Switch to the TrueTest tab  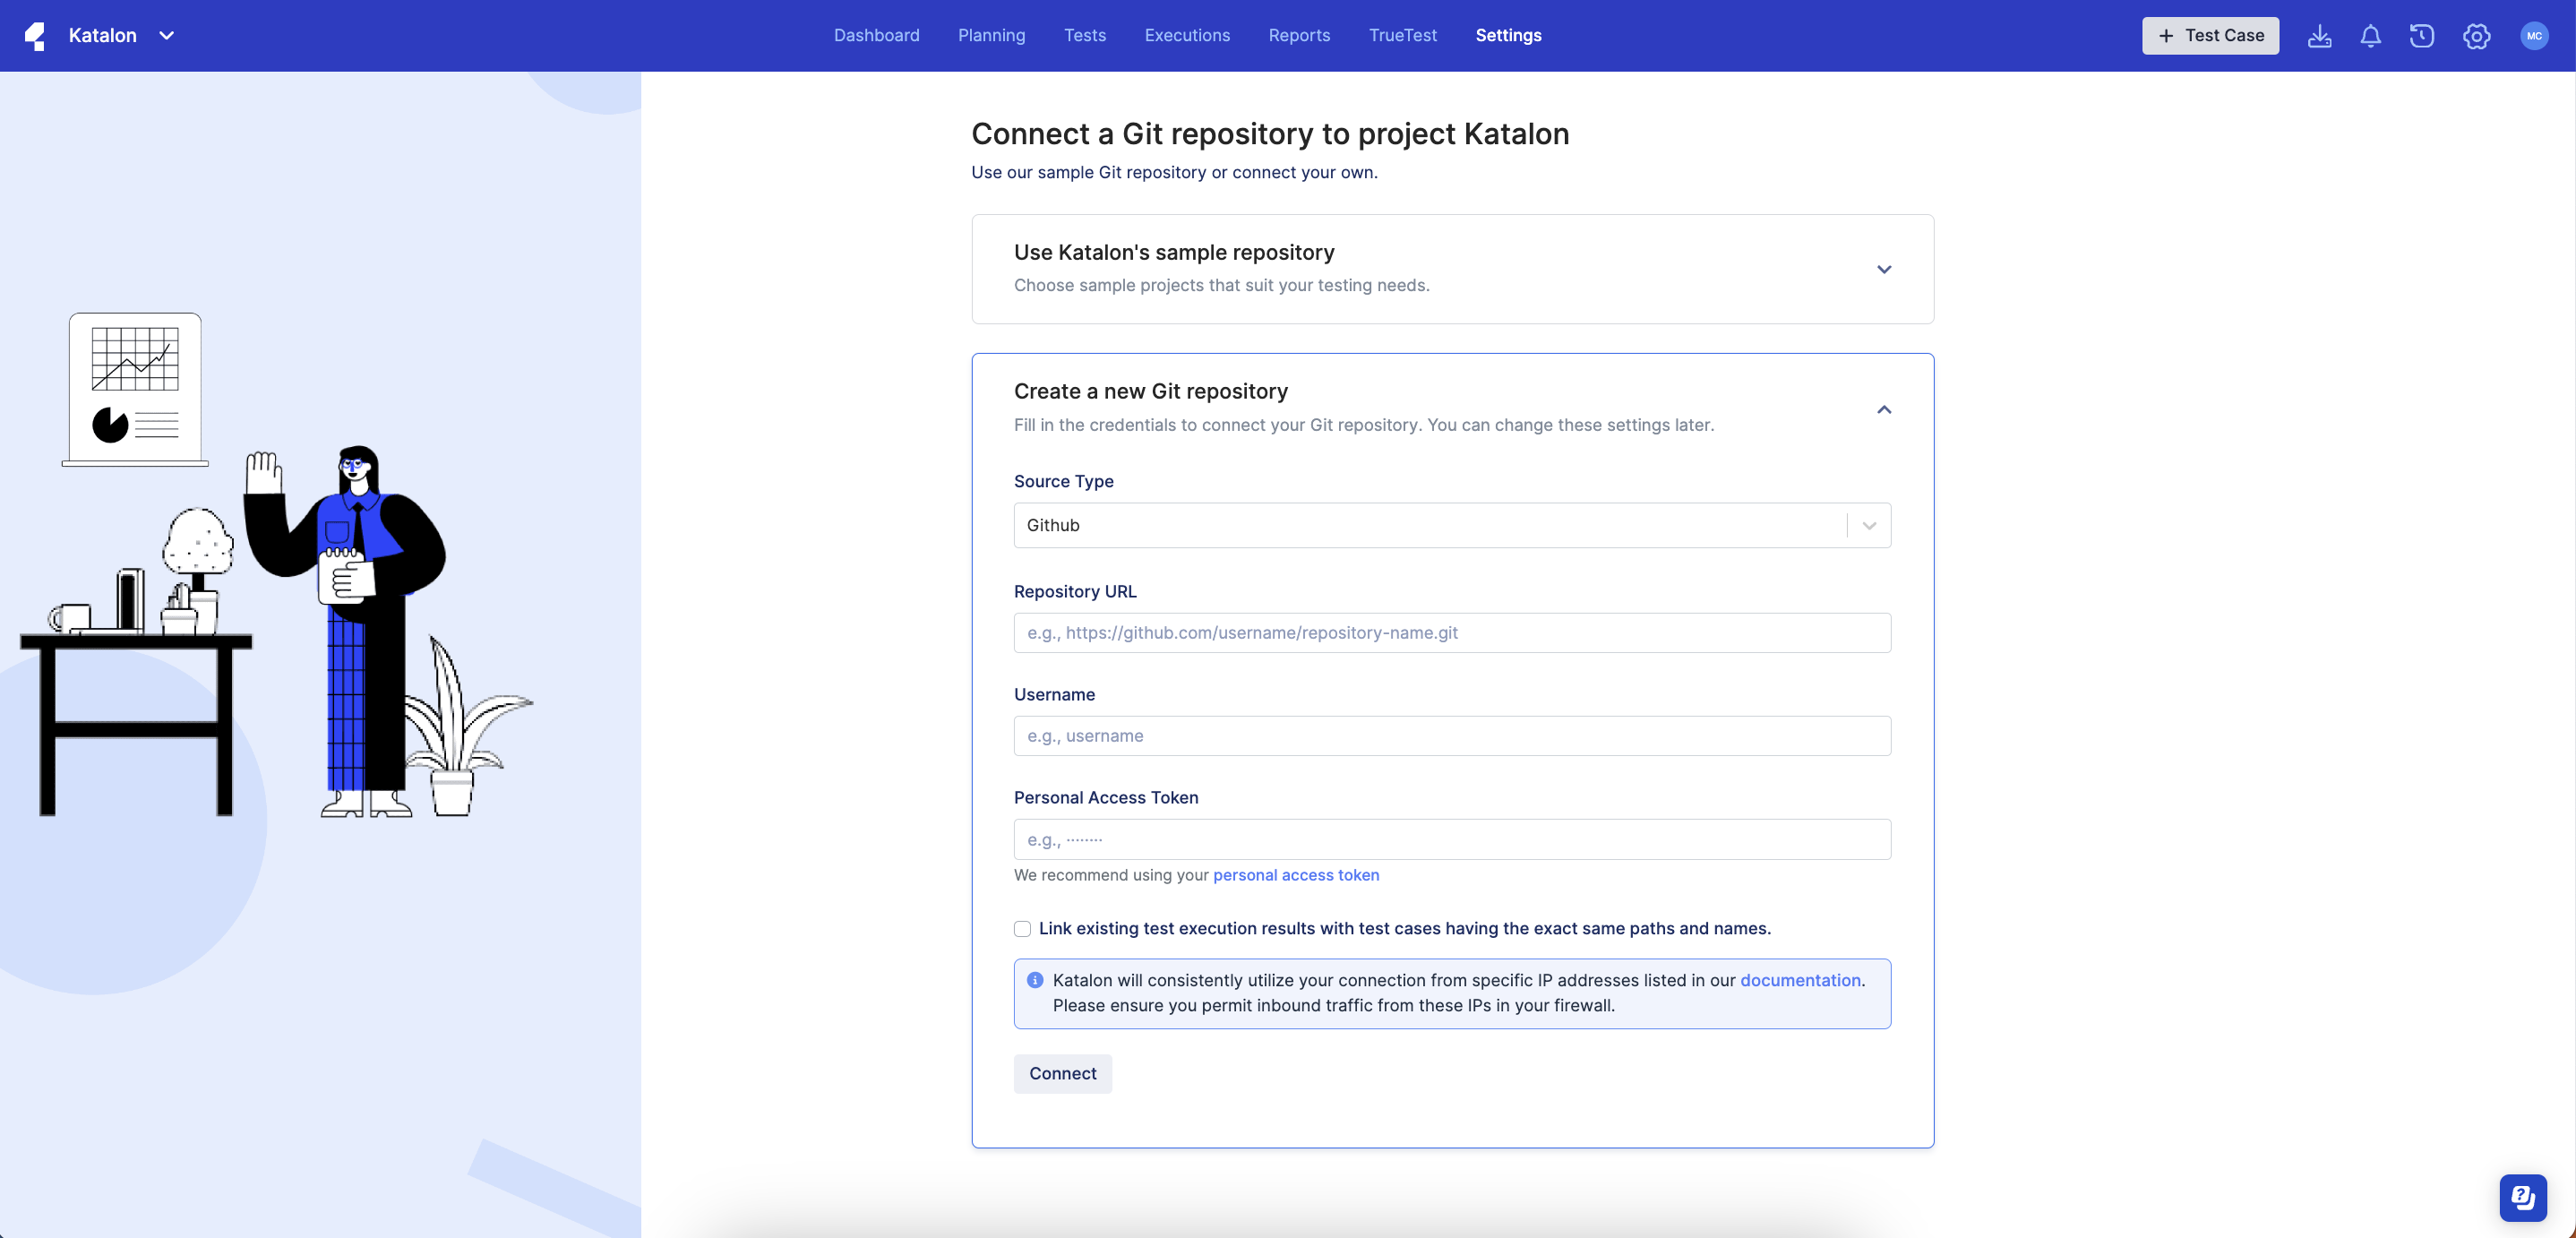1403,35
